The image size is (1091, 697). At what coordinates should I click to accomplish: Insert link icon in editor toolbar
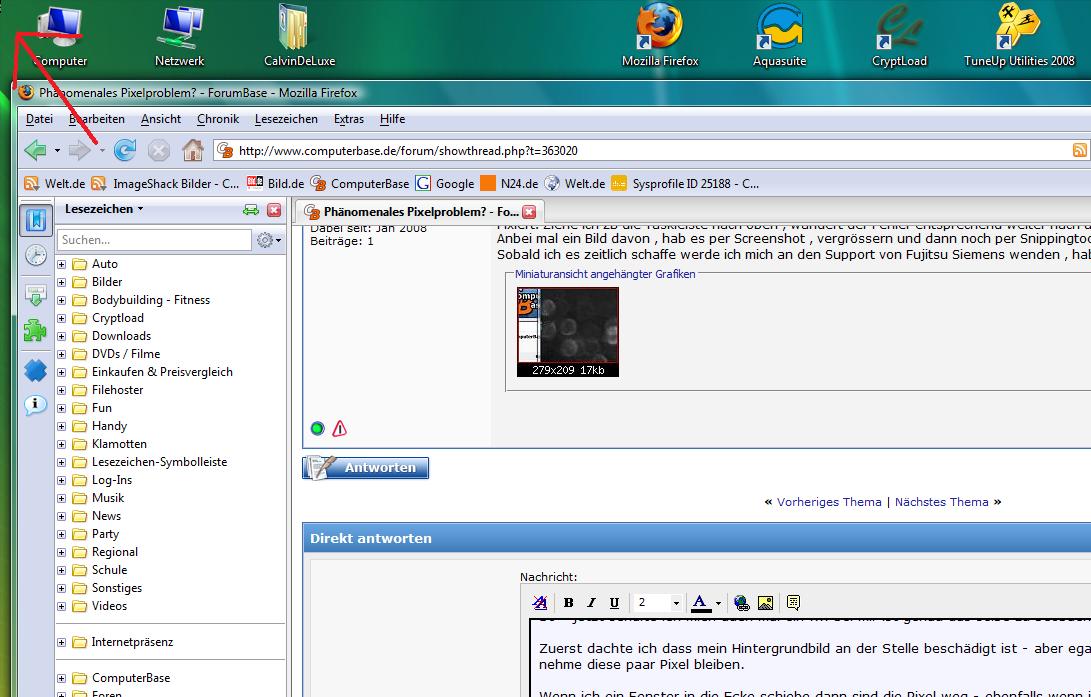click(742, 602)
